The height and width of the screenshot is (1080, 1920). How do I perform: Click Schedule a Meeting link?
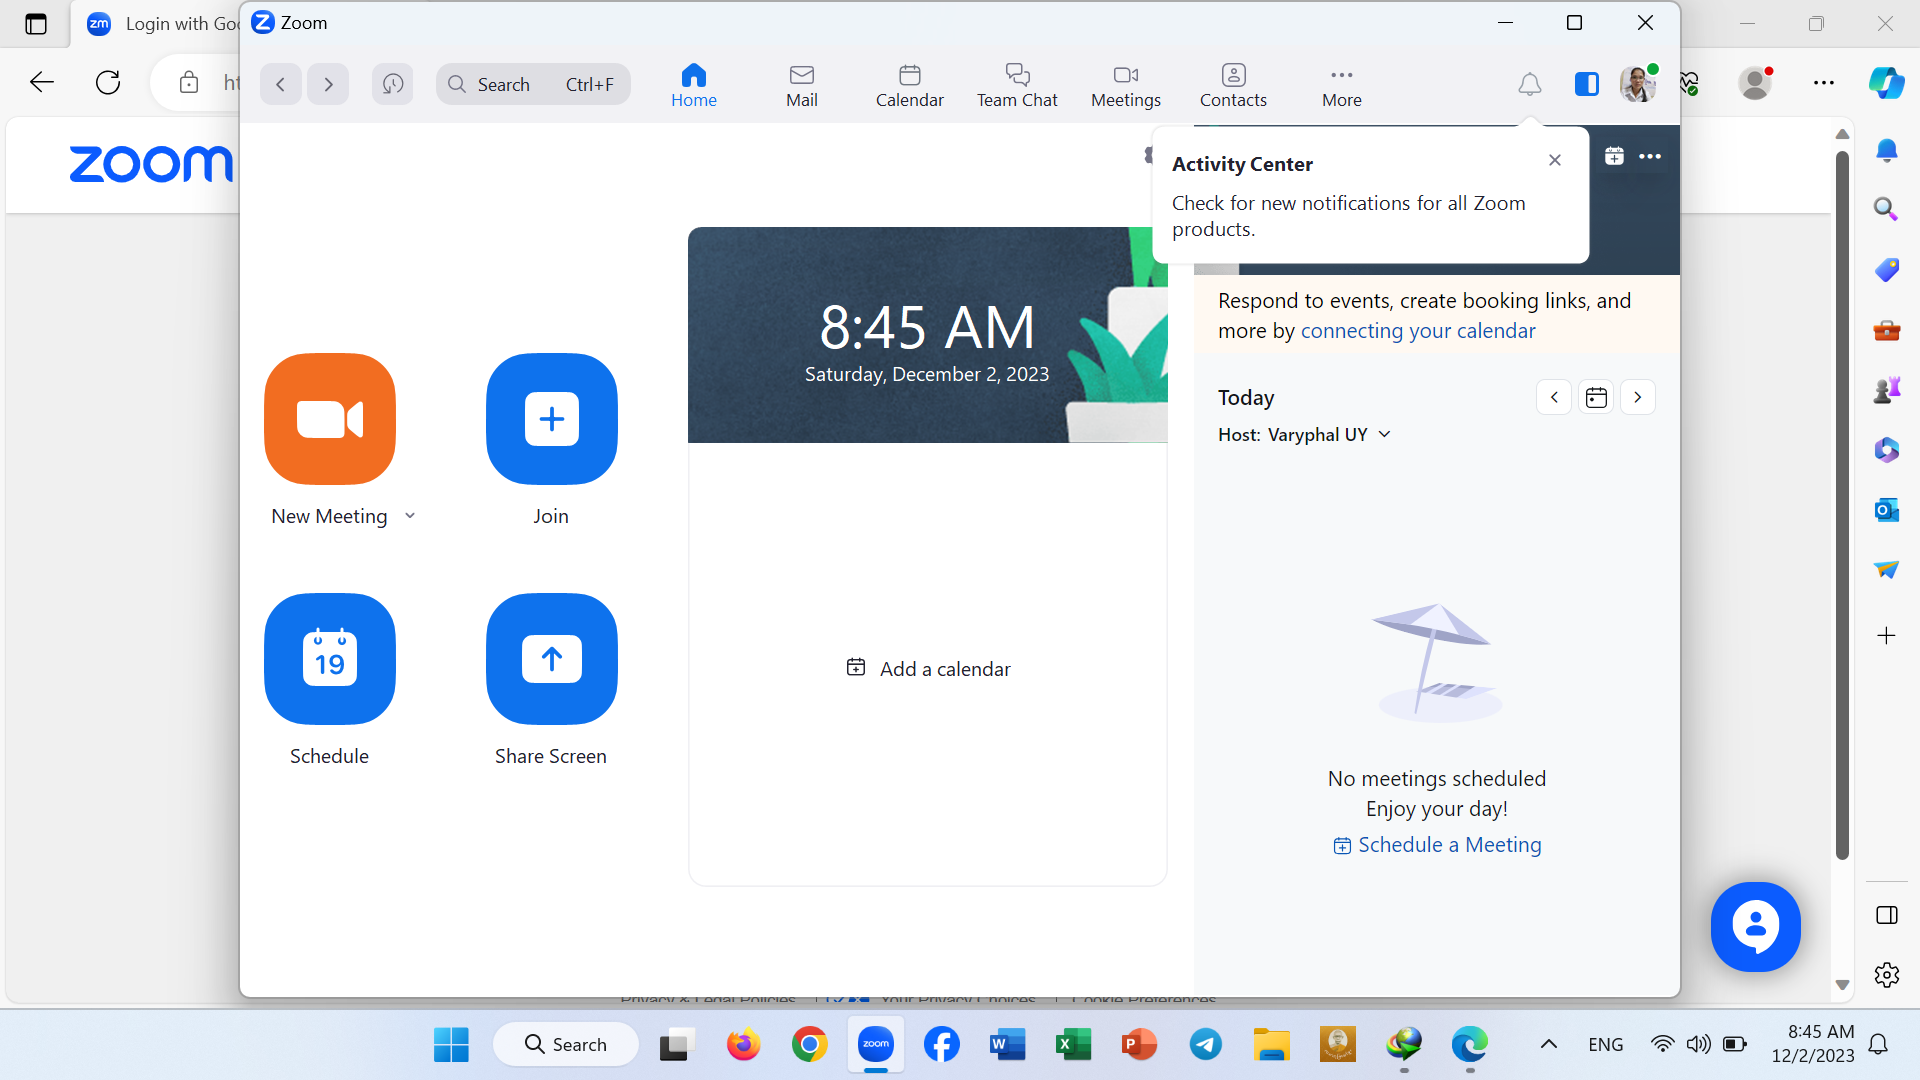[1437, 845]
